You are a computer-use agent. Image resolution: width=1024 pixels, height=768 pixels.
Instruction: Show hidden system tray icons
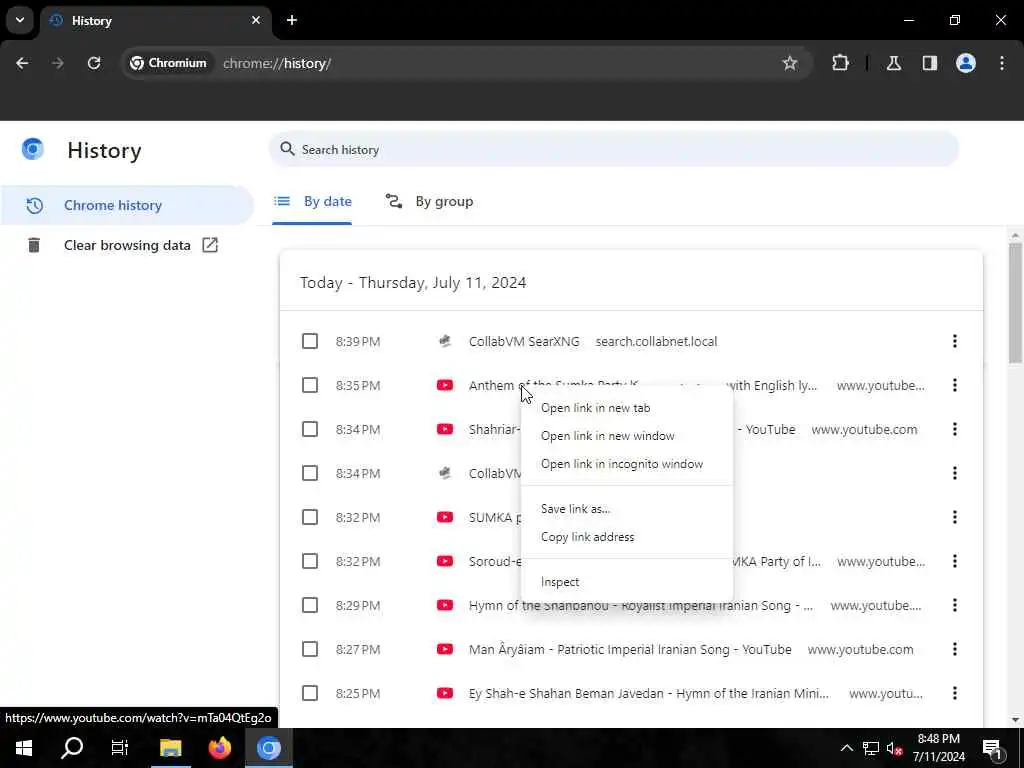[x=846, y=748]
